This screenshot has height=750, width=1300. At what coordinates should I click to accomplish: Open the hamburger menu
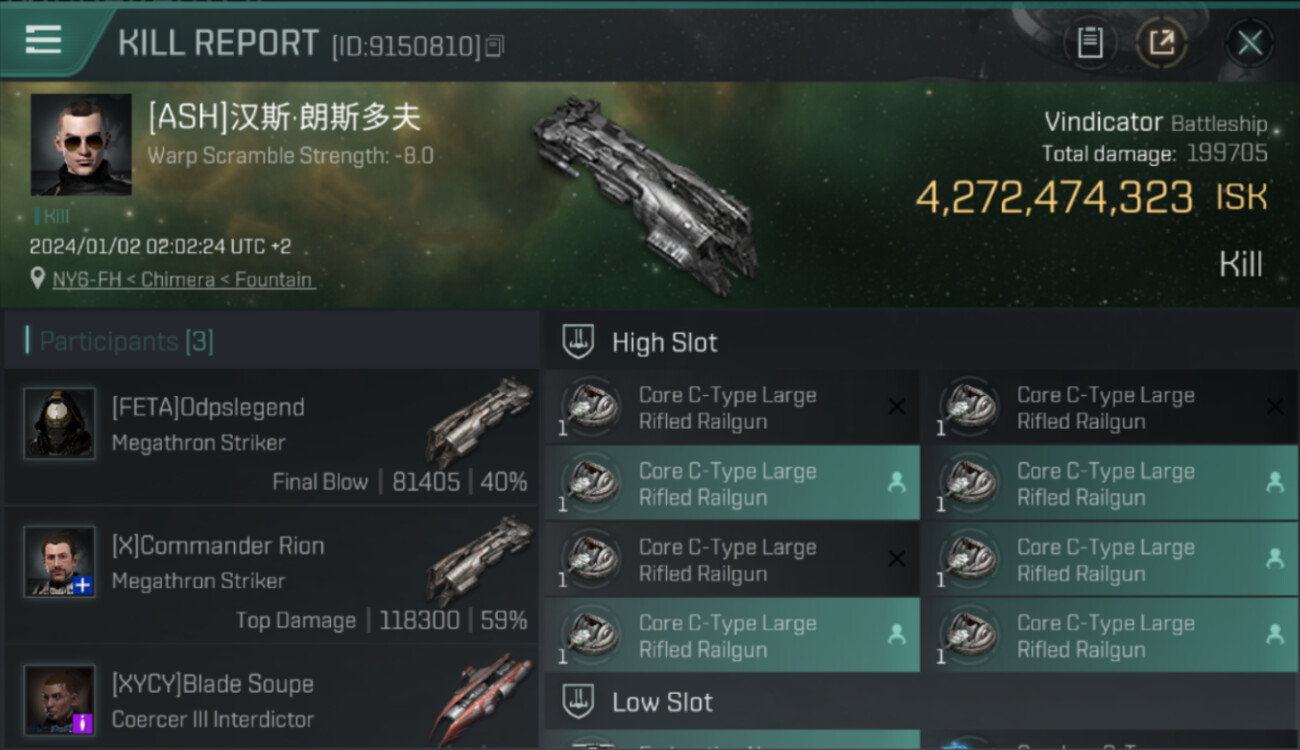tap(43, 40)
